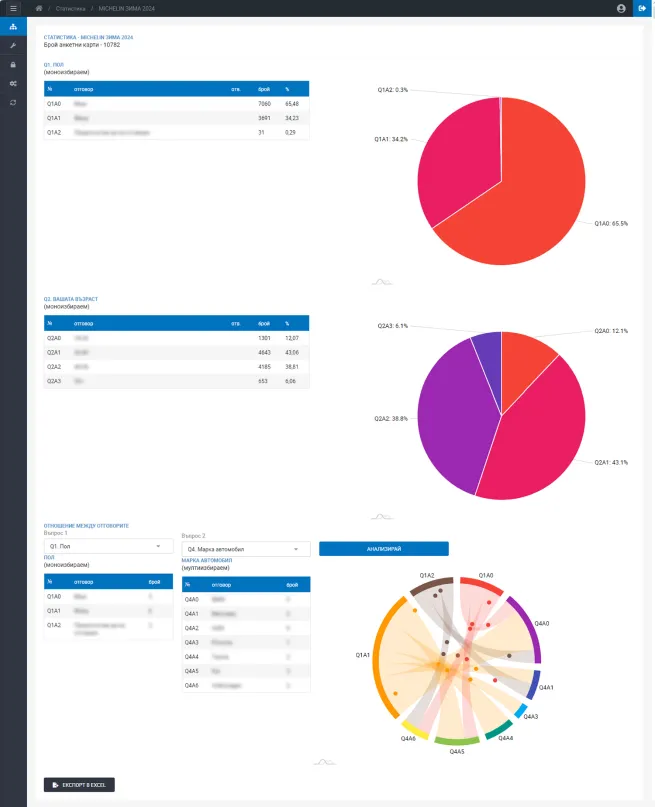Click the lock icon in sidebar

(x=13, y=64)
